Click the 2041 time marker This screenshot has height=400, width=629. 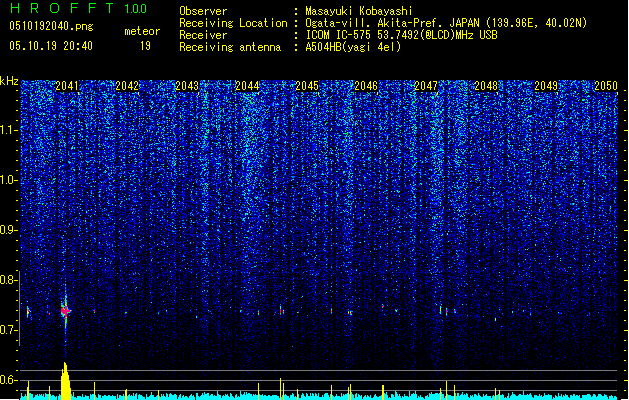67,86
